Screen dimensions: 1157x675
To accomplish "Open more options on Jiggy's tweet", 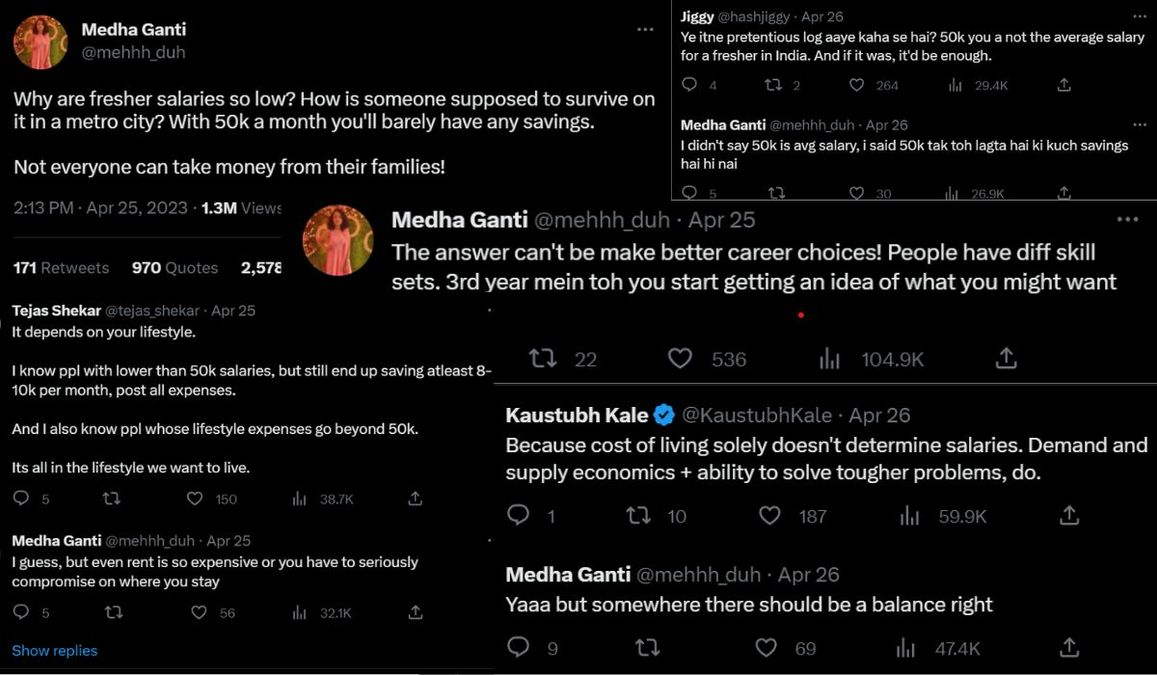I will 1139,16.
